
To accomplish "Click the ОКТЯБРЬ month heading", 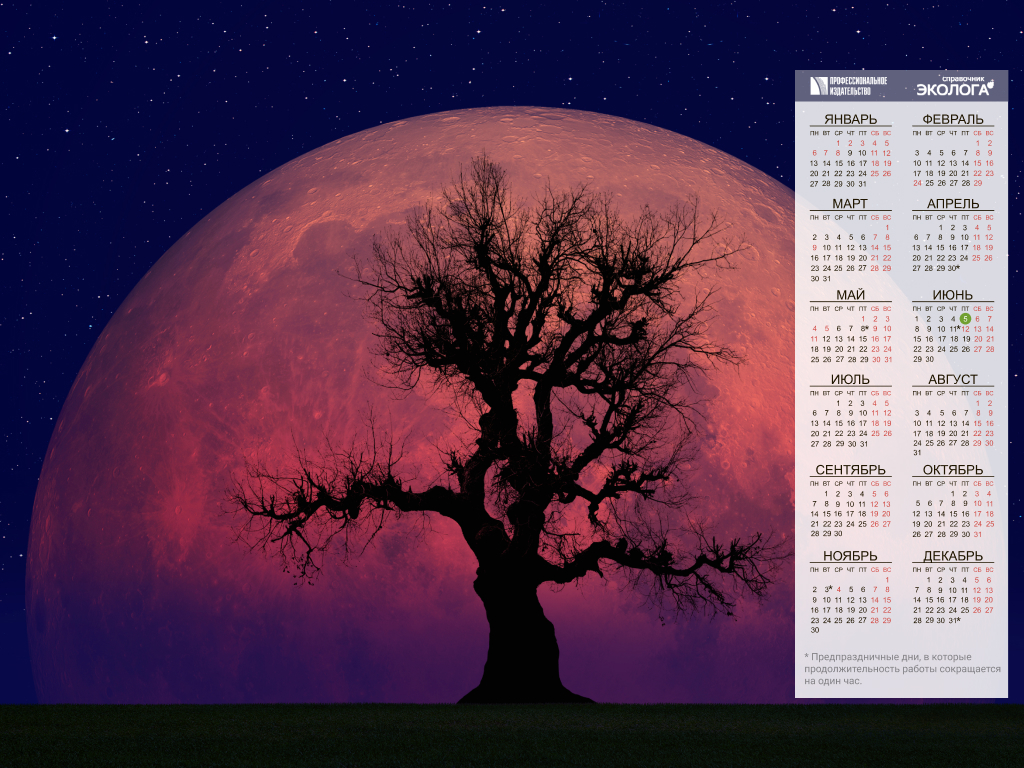I will (953, 470).
